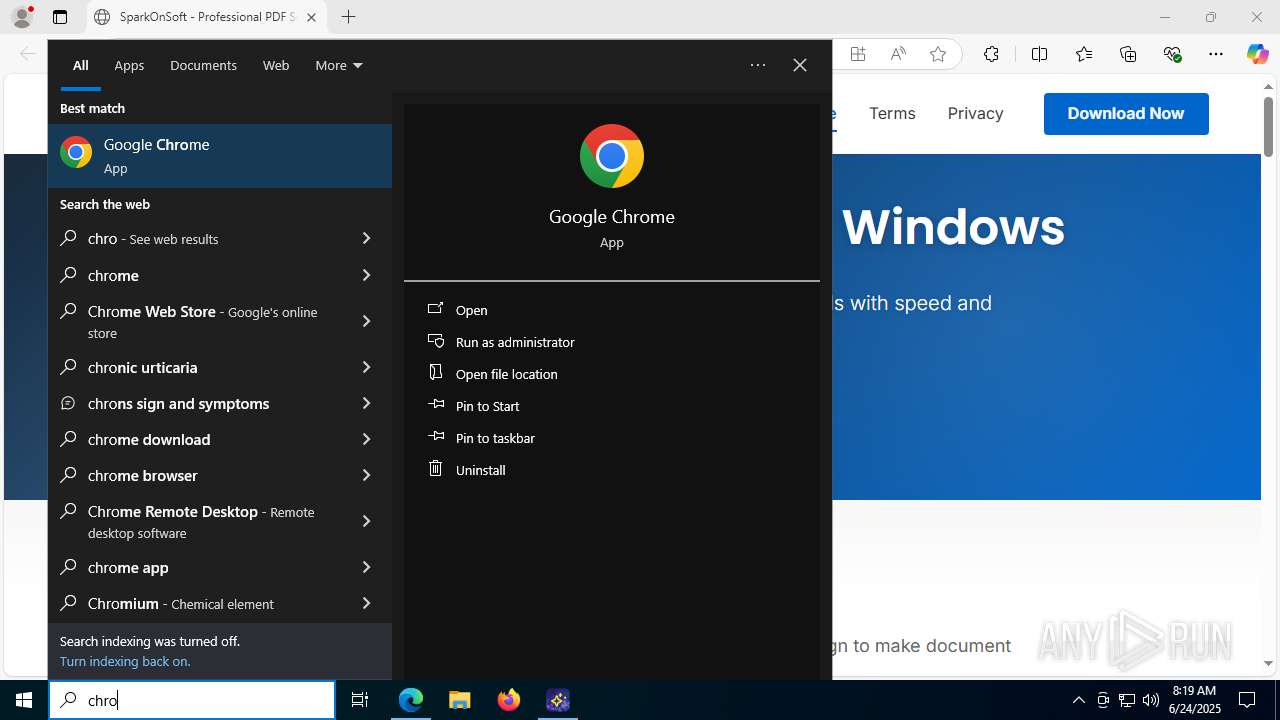The image size is (1280, 720).
Task: Click the Pin to Start pin icon
Action: point(435,405)
